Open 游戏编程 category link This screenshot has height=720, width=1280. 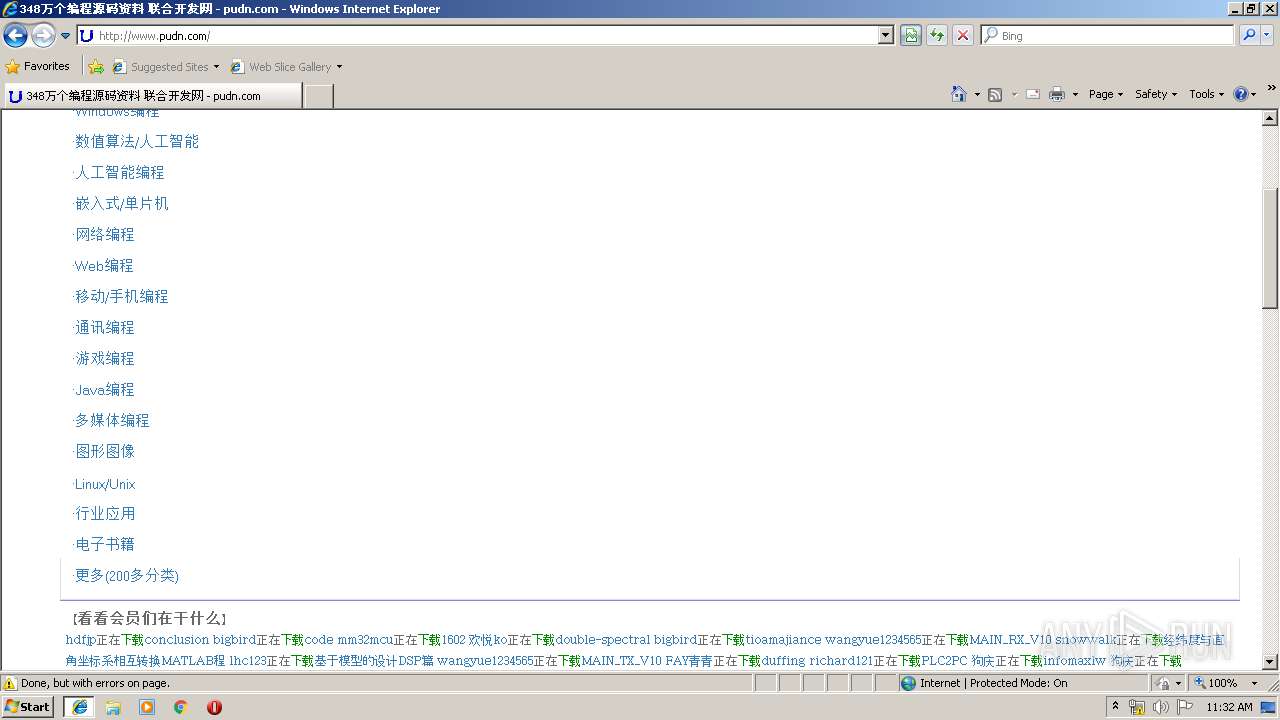105,359
